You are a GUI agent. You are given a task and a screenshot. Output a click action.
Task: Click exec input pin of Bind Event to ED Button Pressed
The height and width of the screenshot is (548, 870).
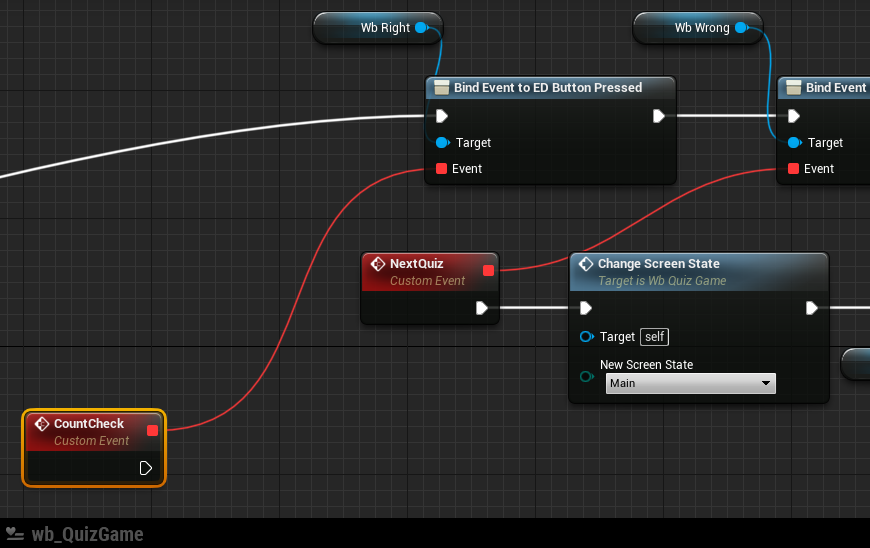pyautogui.click(x=442, y=116)
